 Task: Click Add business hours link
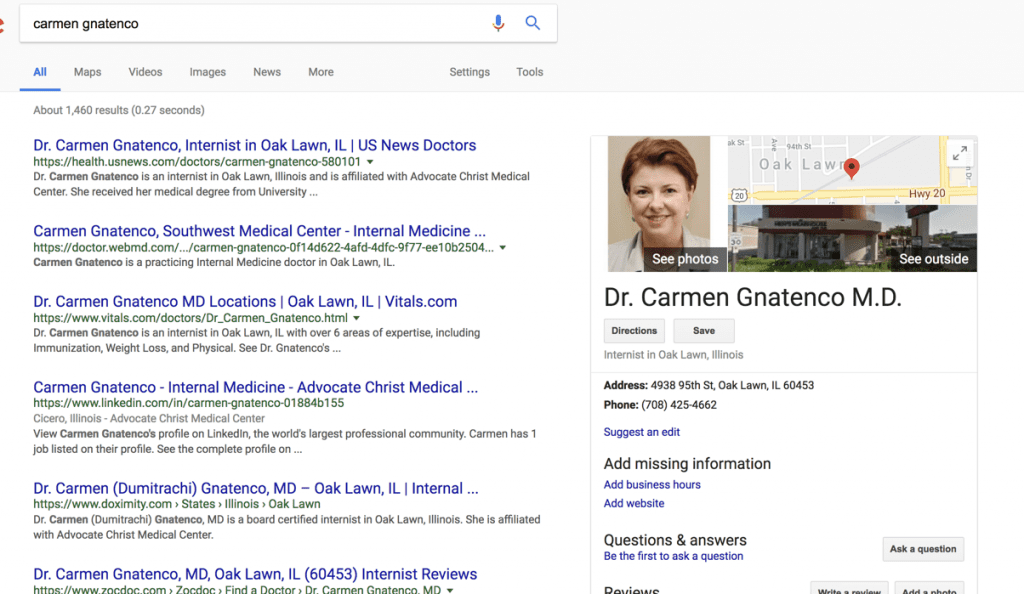[x=652, y=485]
